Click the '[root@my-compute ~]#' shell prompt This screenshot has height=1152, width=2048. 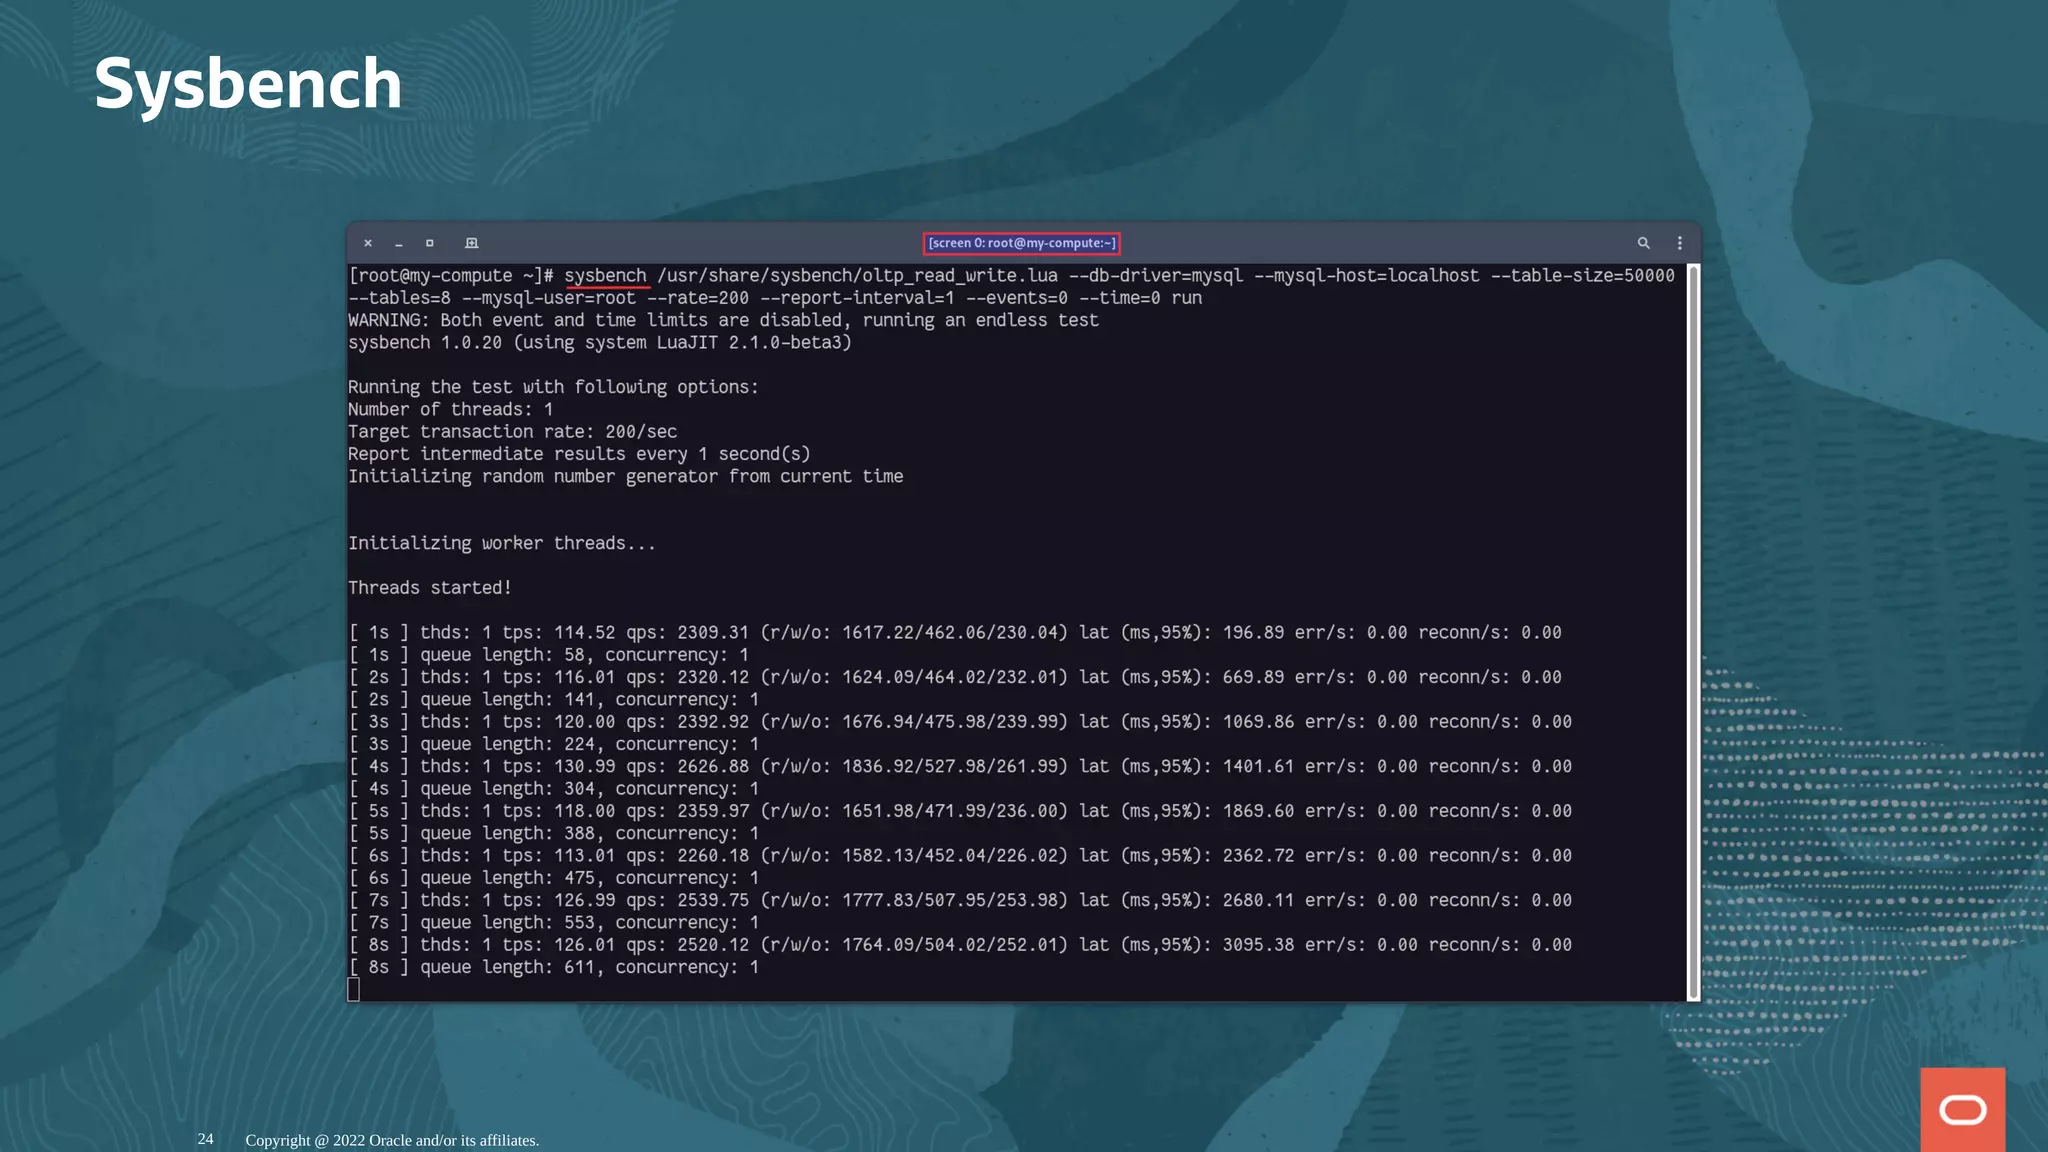point(450,276)
